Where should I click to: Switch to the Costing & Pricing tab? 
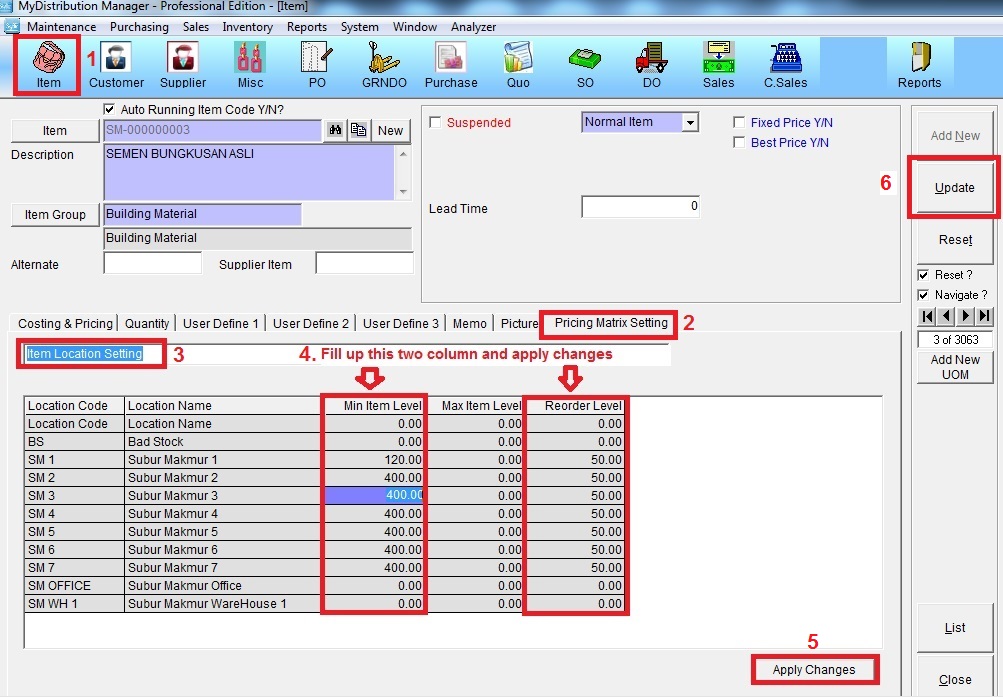point(65,323)
